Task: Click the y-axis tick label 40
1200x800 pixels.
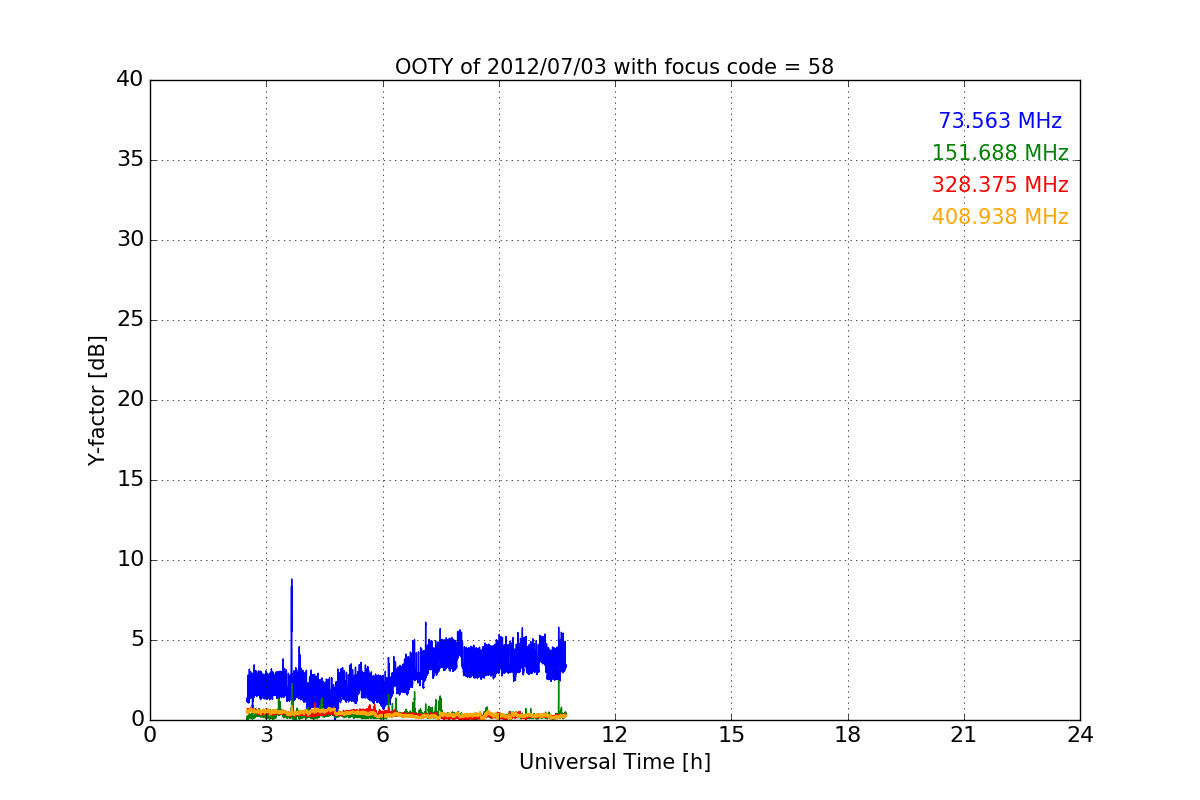Action: tap(130, 80)
